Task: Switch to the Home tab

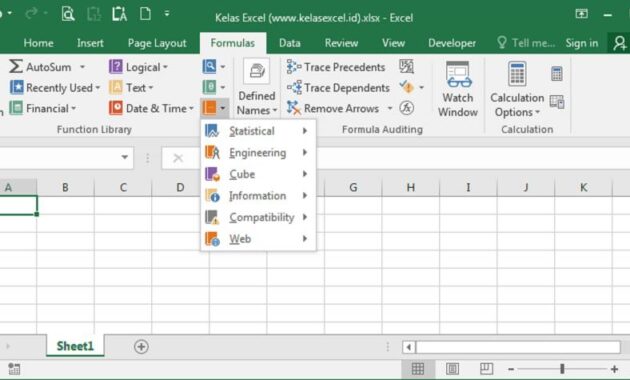Action: coord(38,43)
